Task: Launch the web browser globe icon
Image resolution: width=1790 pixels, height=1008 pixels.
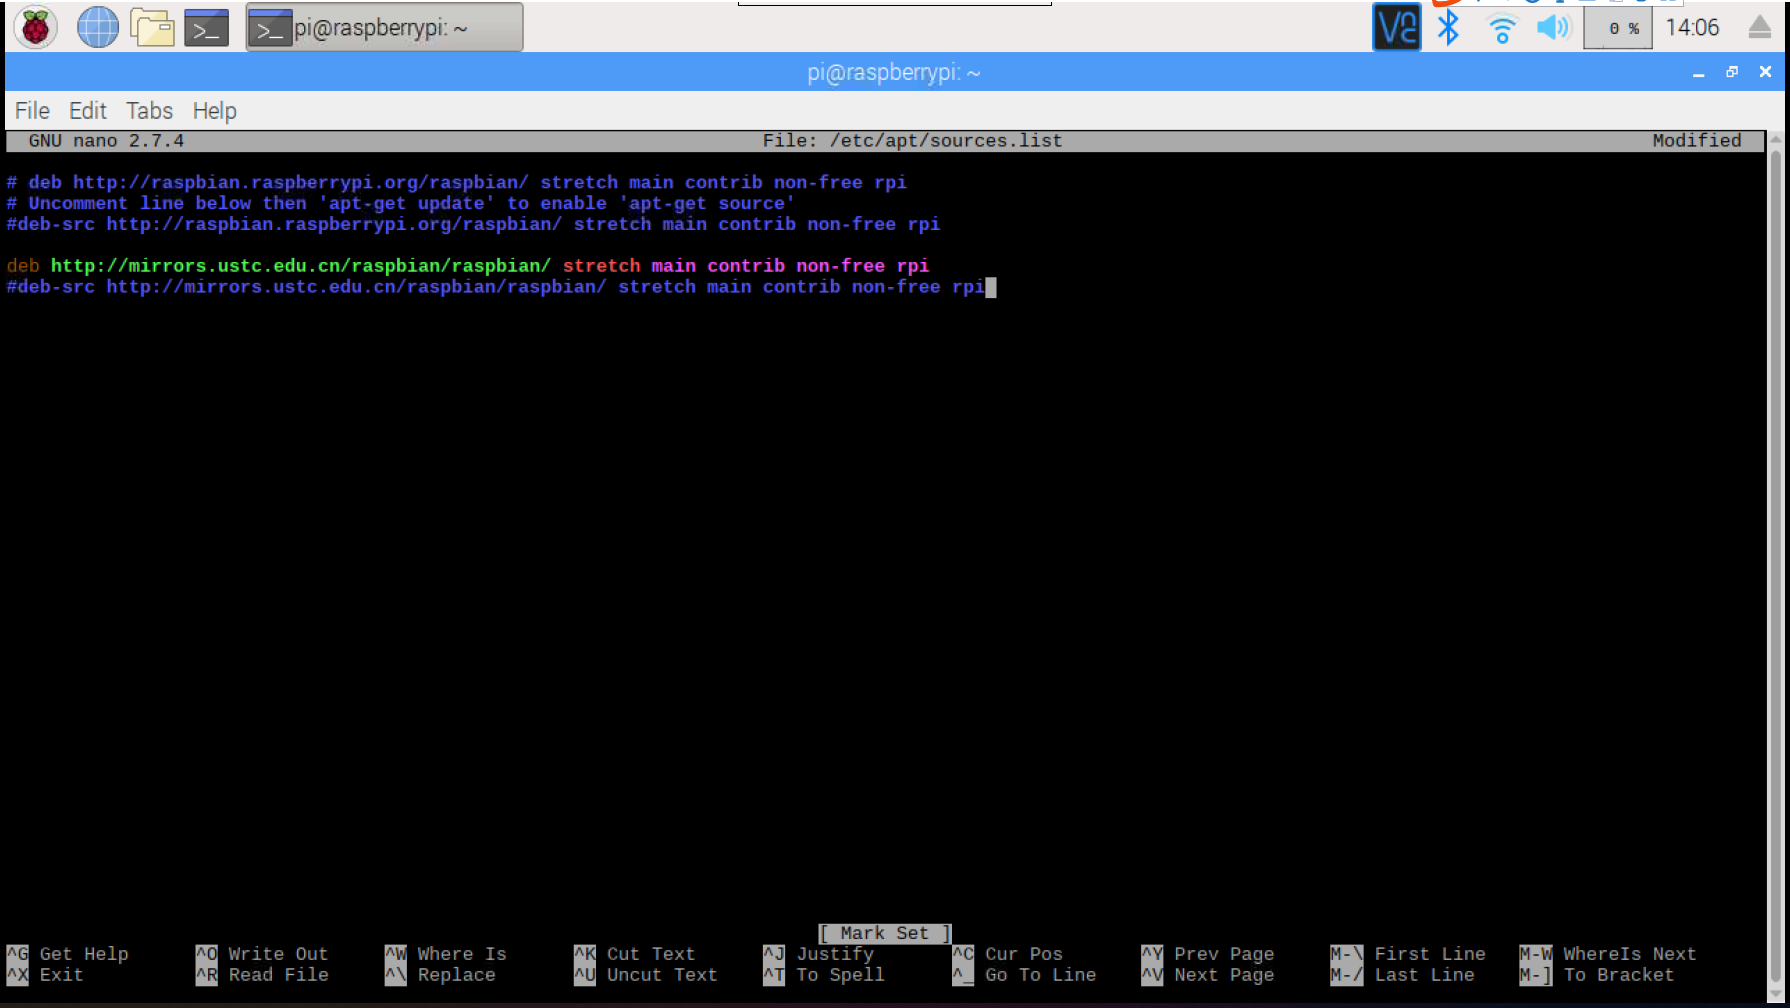Action: 98,27
